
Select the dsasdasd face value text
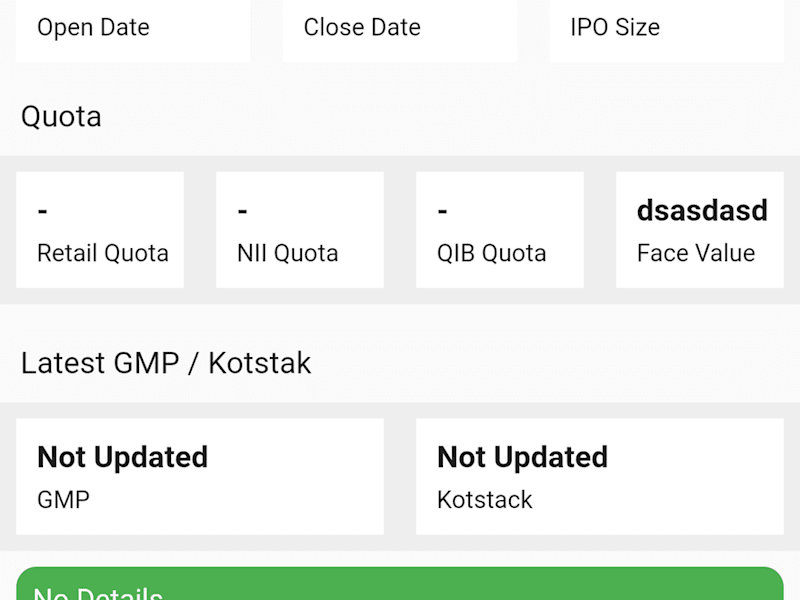tap(702, 210)
